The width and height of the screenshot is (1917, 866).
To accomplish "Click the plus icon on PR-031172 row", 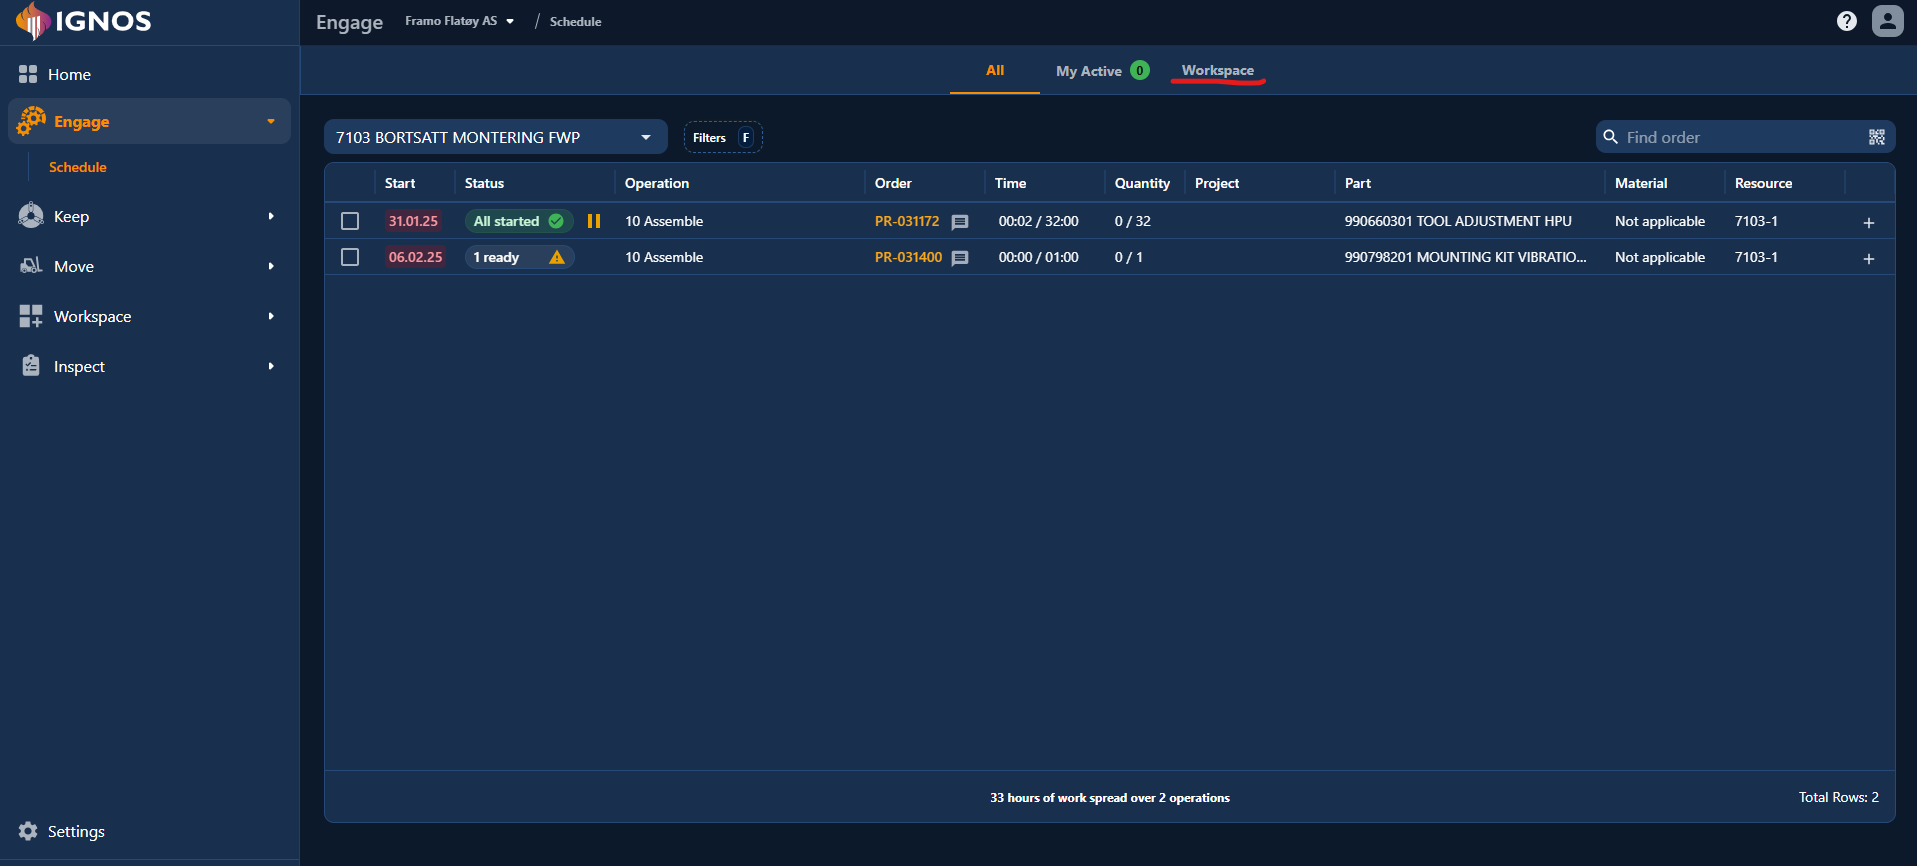I will point(1868,222).
